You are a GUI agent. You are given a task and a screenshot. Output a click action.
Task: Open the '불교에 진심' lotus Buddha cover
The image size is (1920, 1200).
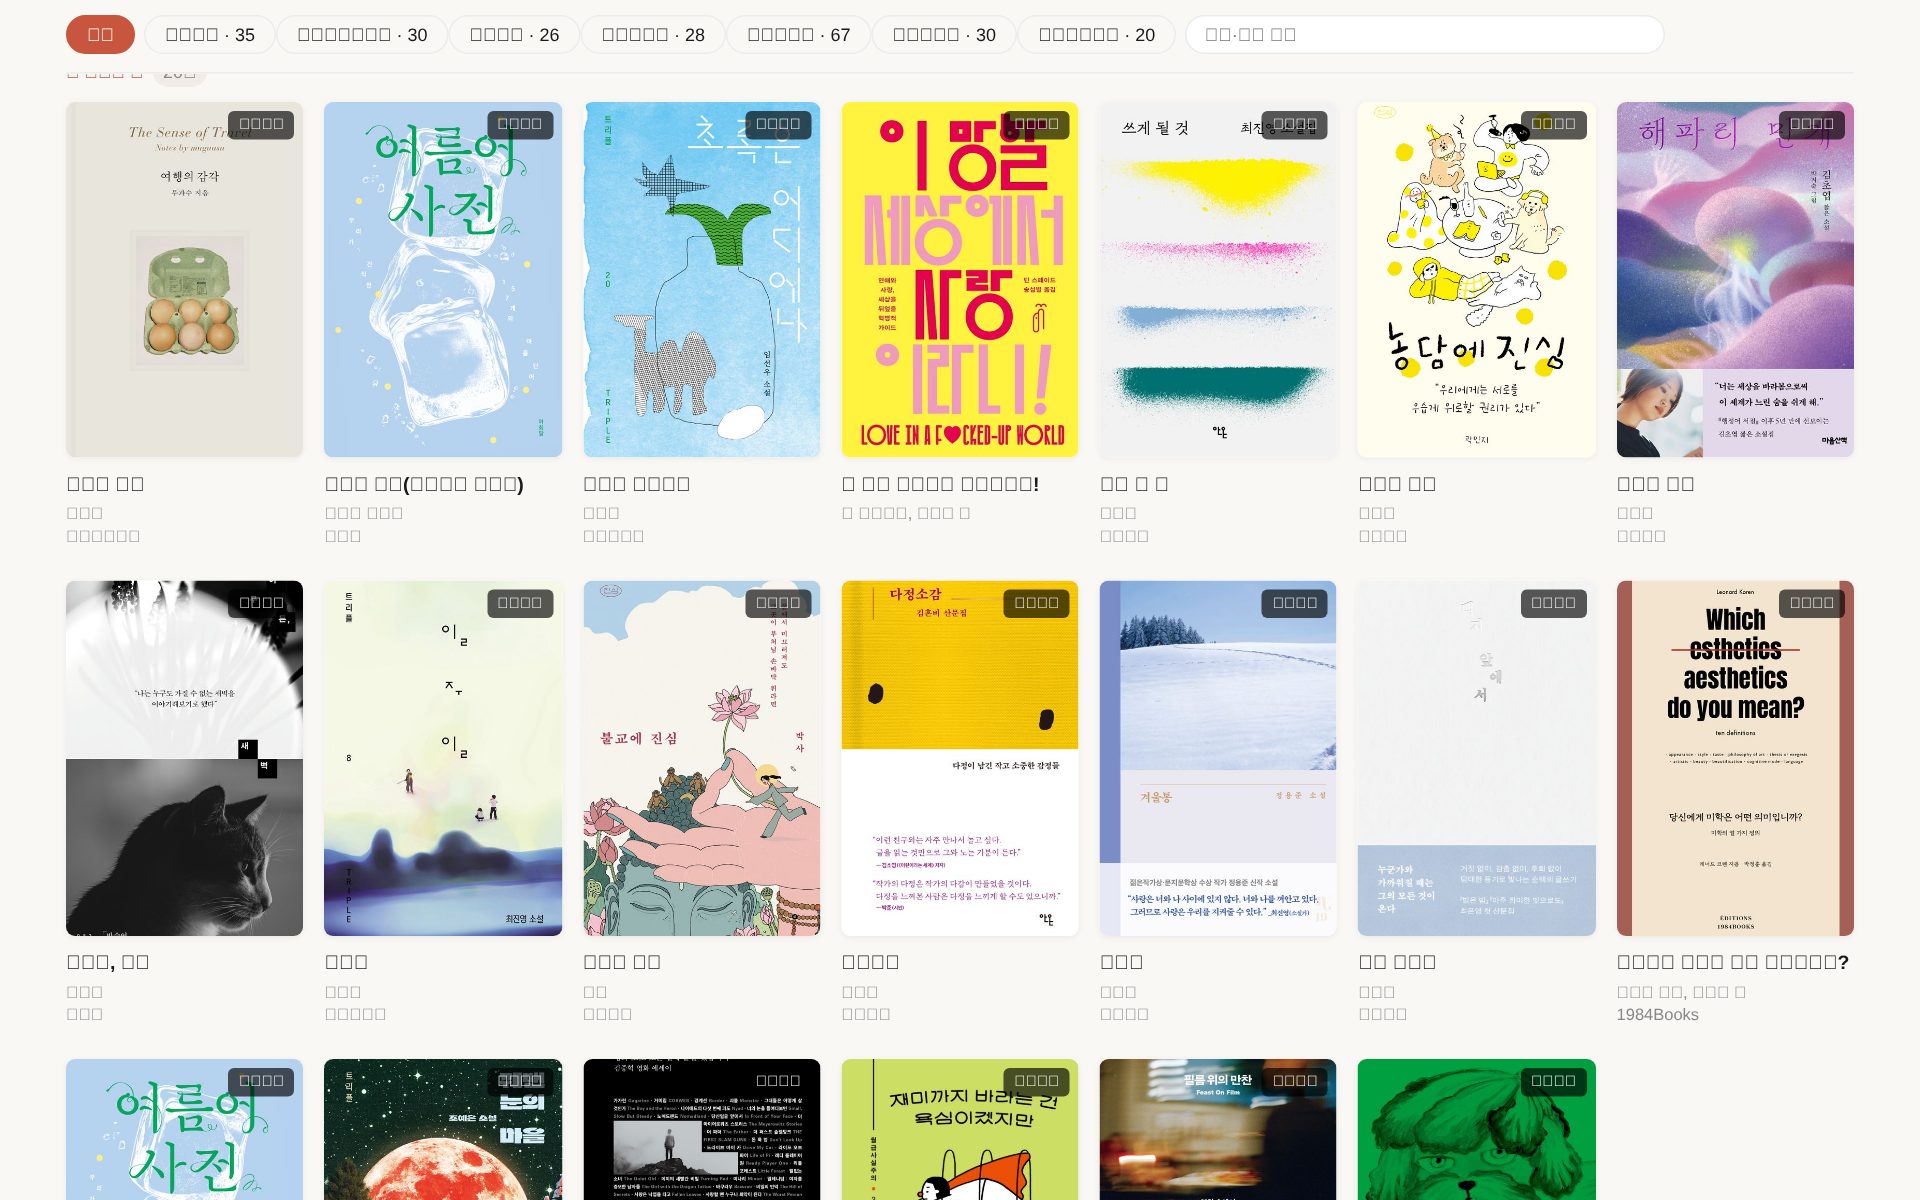pyautogui.click(x=701, y=758)
